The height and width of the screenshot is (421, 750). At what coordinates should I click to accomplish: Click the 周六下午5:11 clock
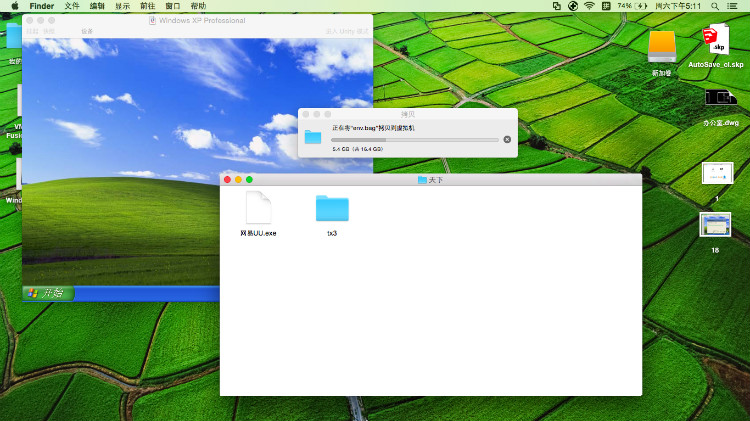(x=678, y=6)
